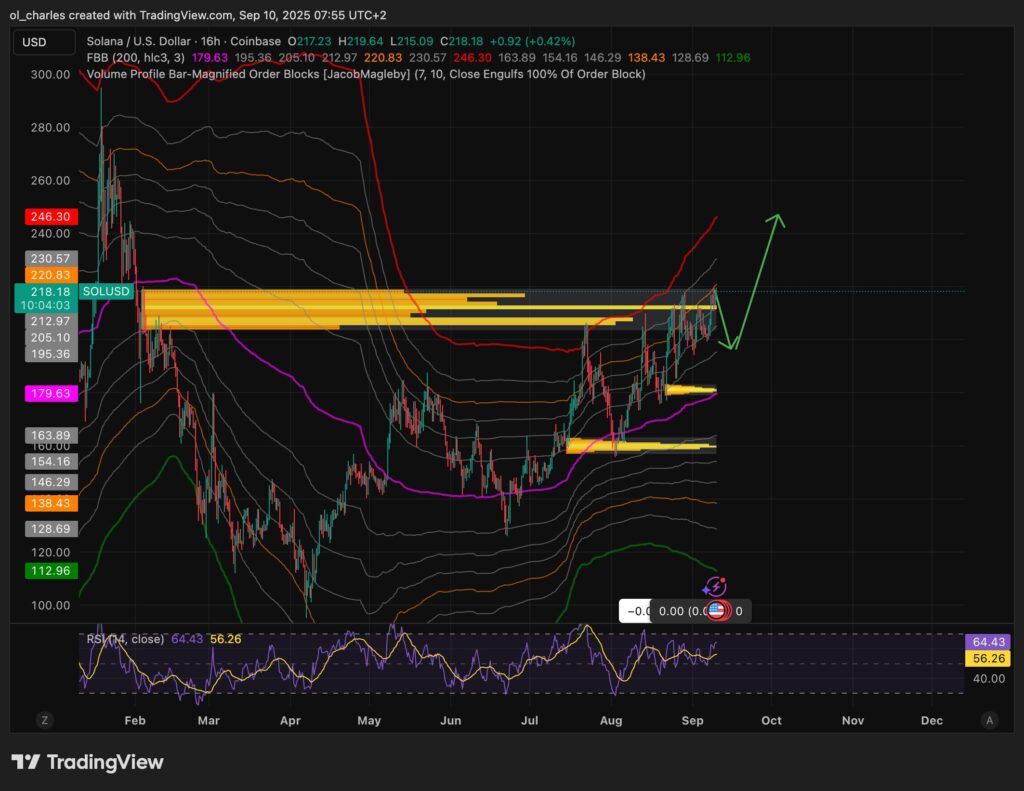The height and width of the screenshot is (791, 1024).
Task: Select the green projection arrow drawing
Action: point(755,280)
